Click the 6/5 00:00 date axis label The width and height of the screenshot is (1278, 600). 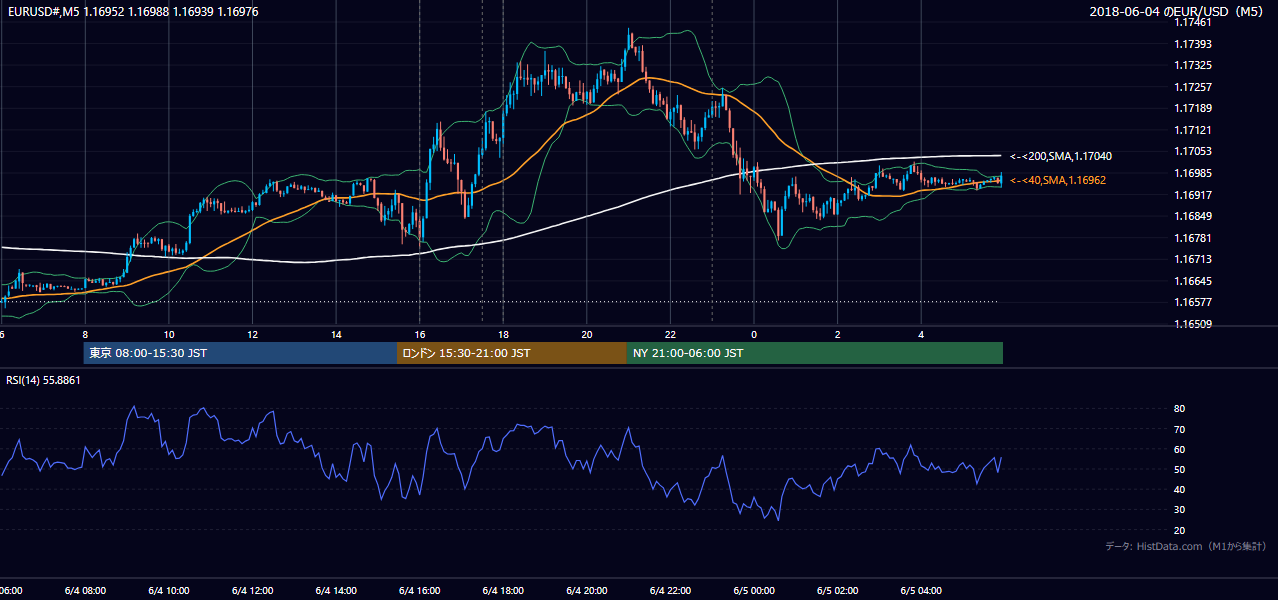pyautogui.click(x=754, y=591)
